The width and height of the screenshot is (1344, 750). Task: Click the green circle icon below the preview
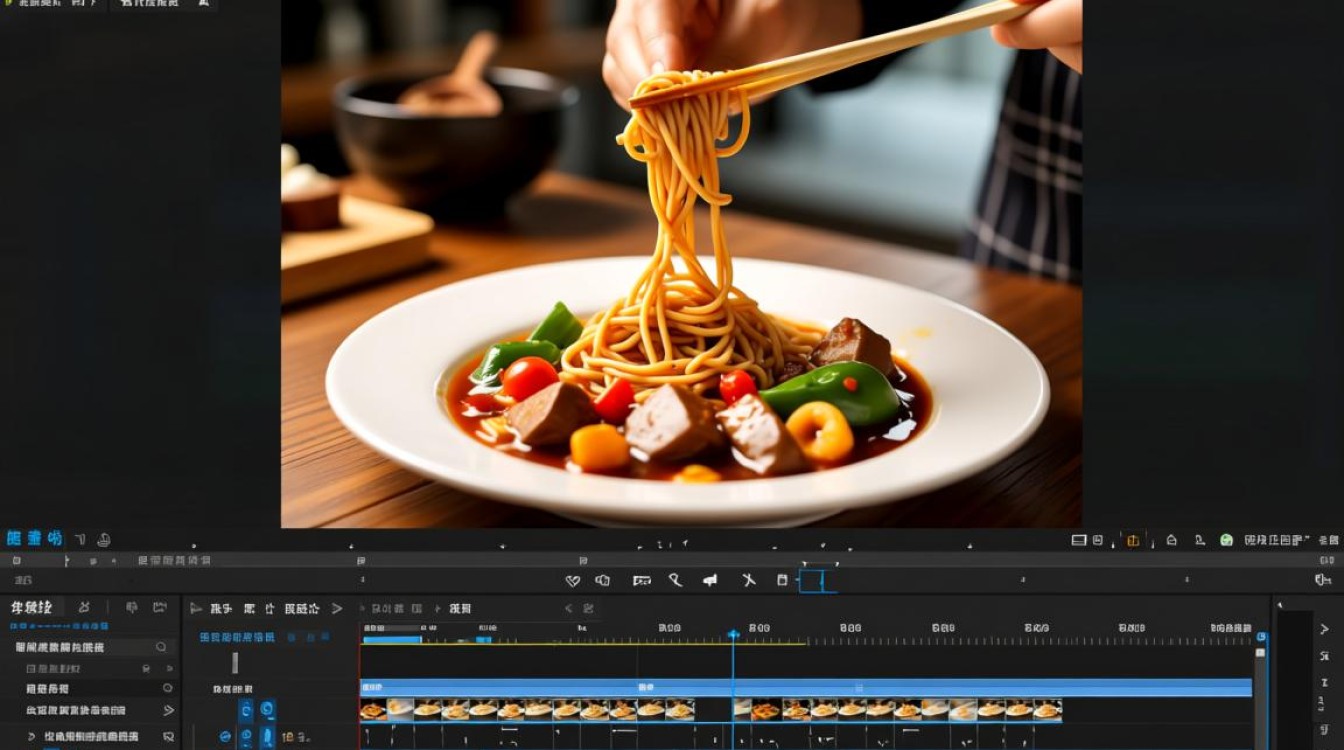pos(1226,540)
